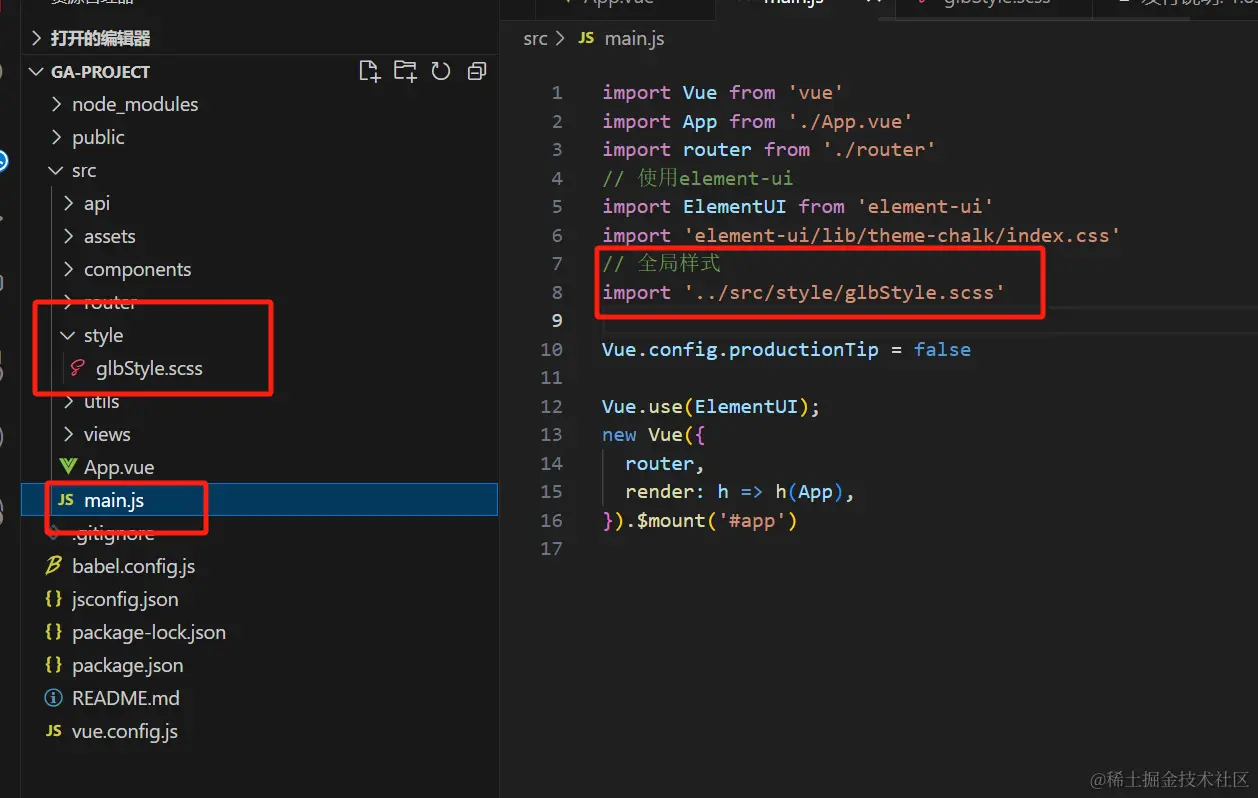The width and height of the screenshot is (1258, 798).
Task: Click the braces icon next to package.json
Action: [54, 665]
